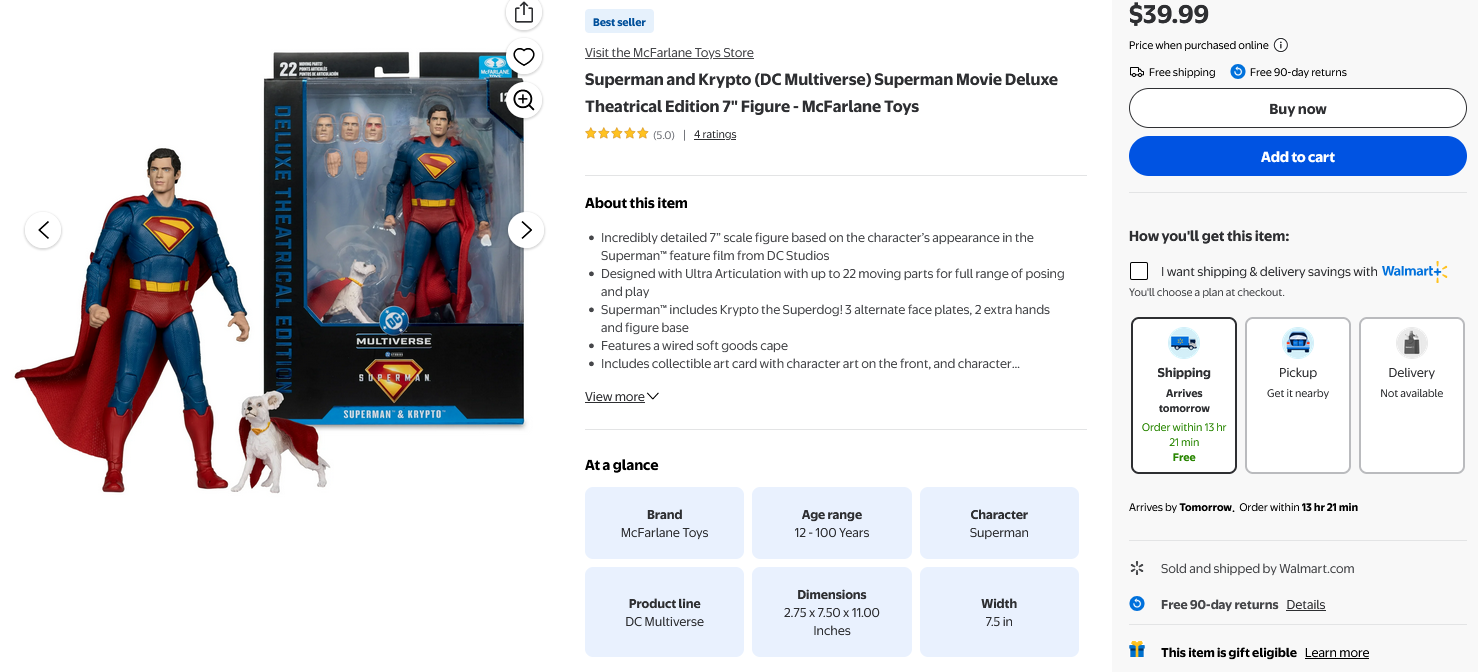Select the Shipping fulfillment option

pyautogui.click(x=1184, y=395)
